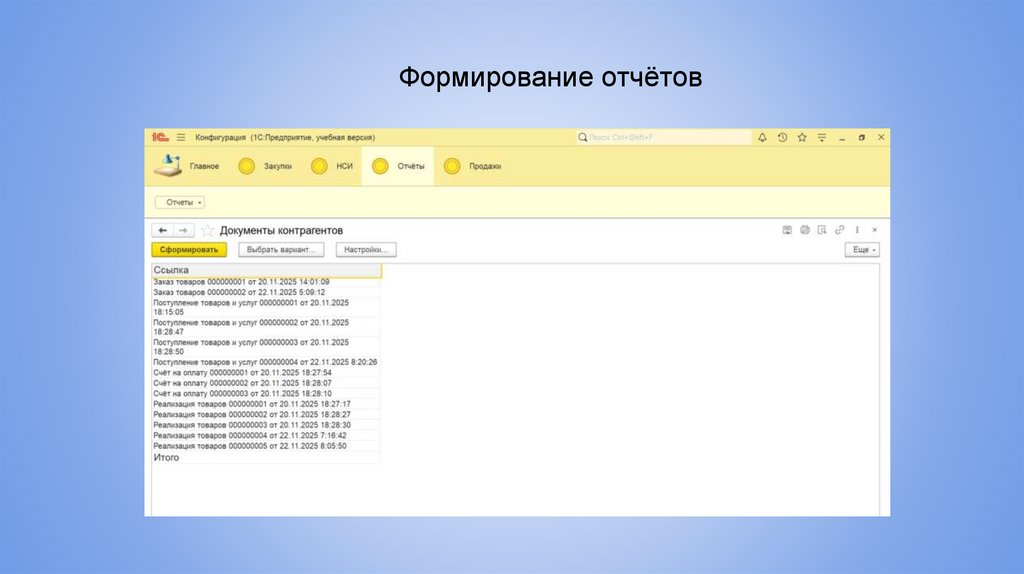Open favorites star in title bar
Screen dimensions: 1024x574
802,137
